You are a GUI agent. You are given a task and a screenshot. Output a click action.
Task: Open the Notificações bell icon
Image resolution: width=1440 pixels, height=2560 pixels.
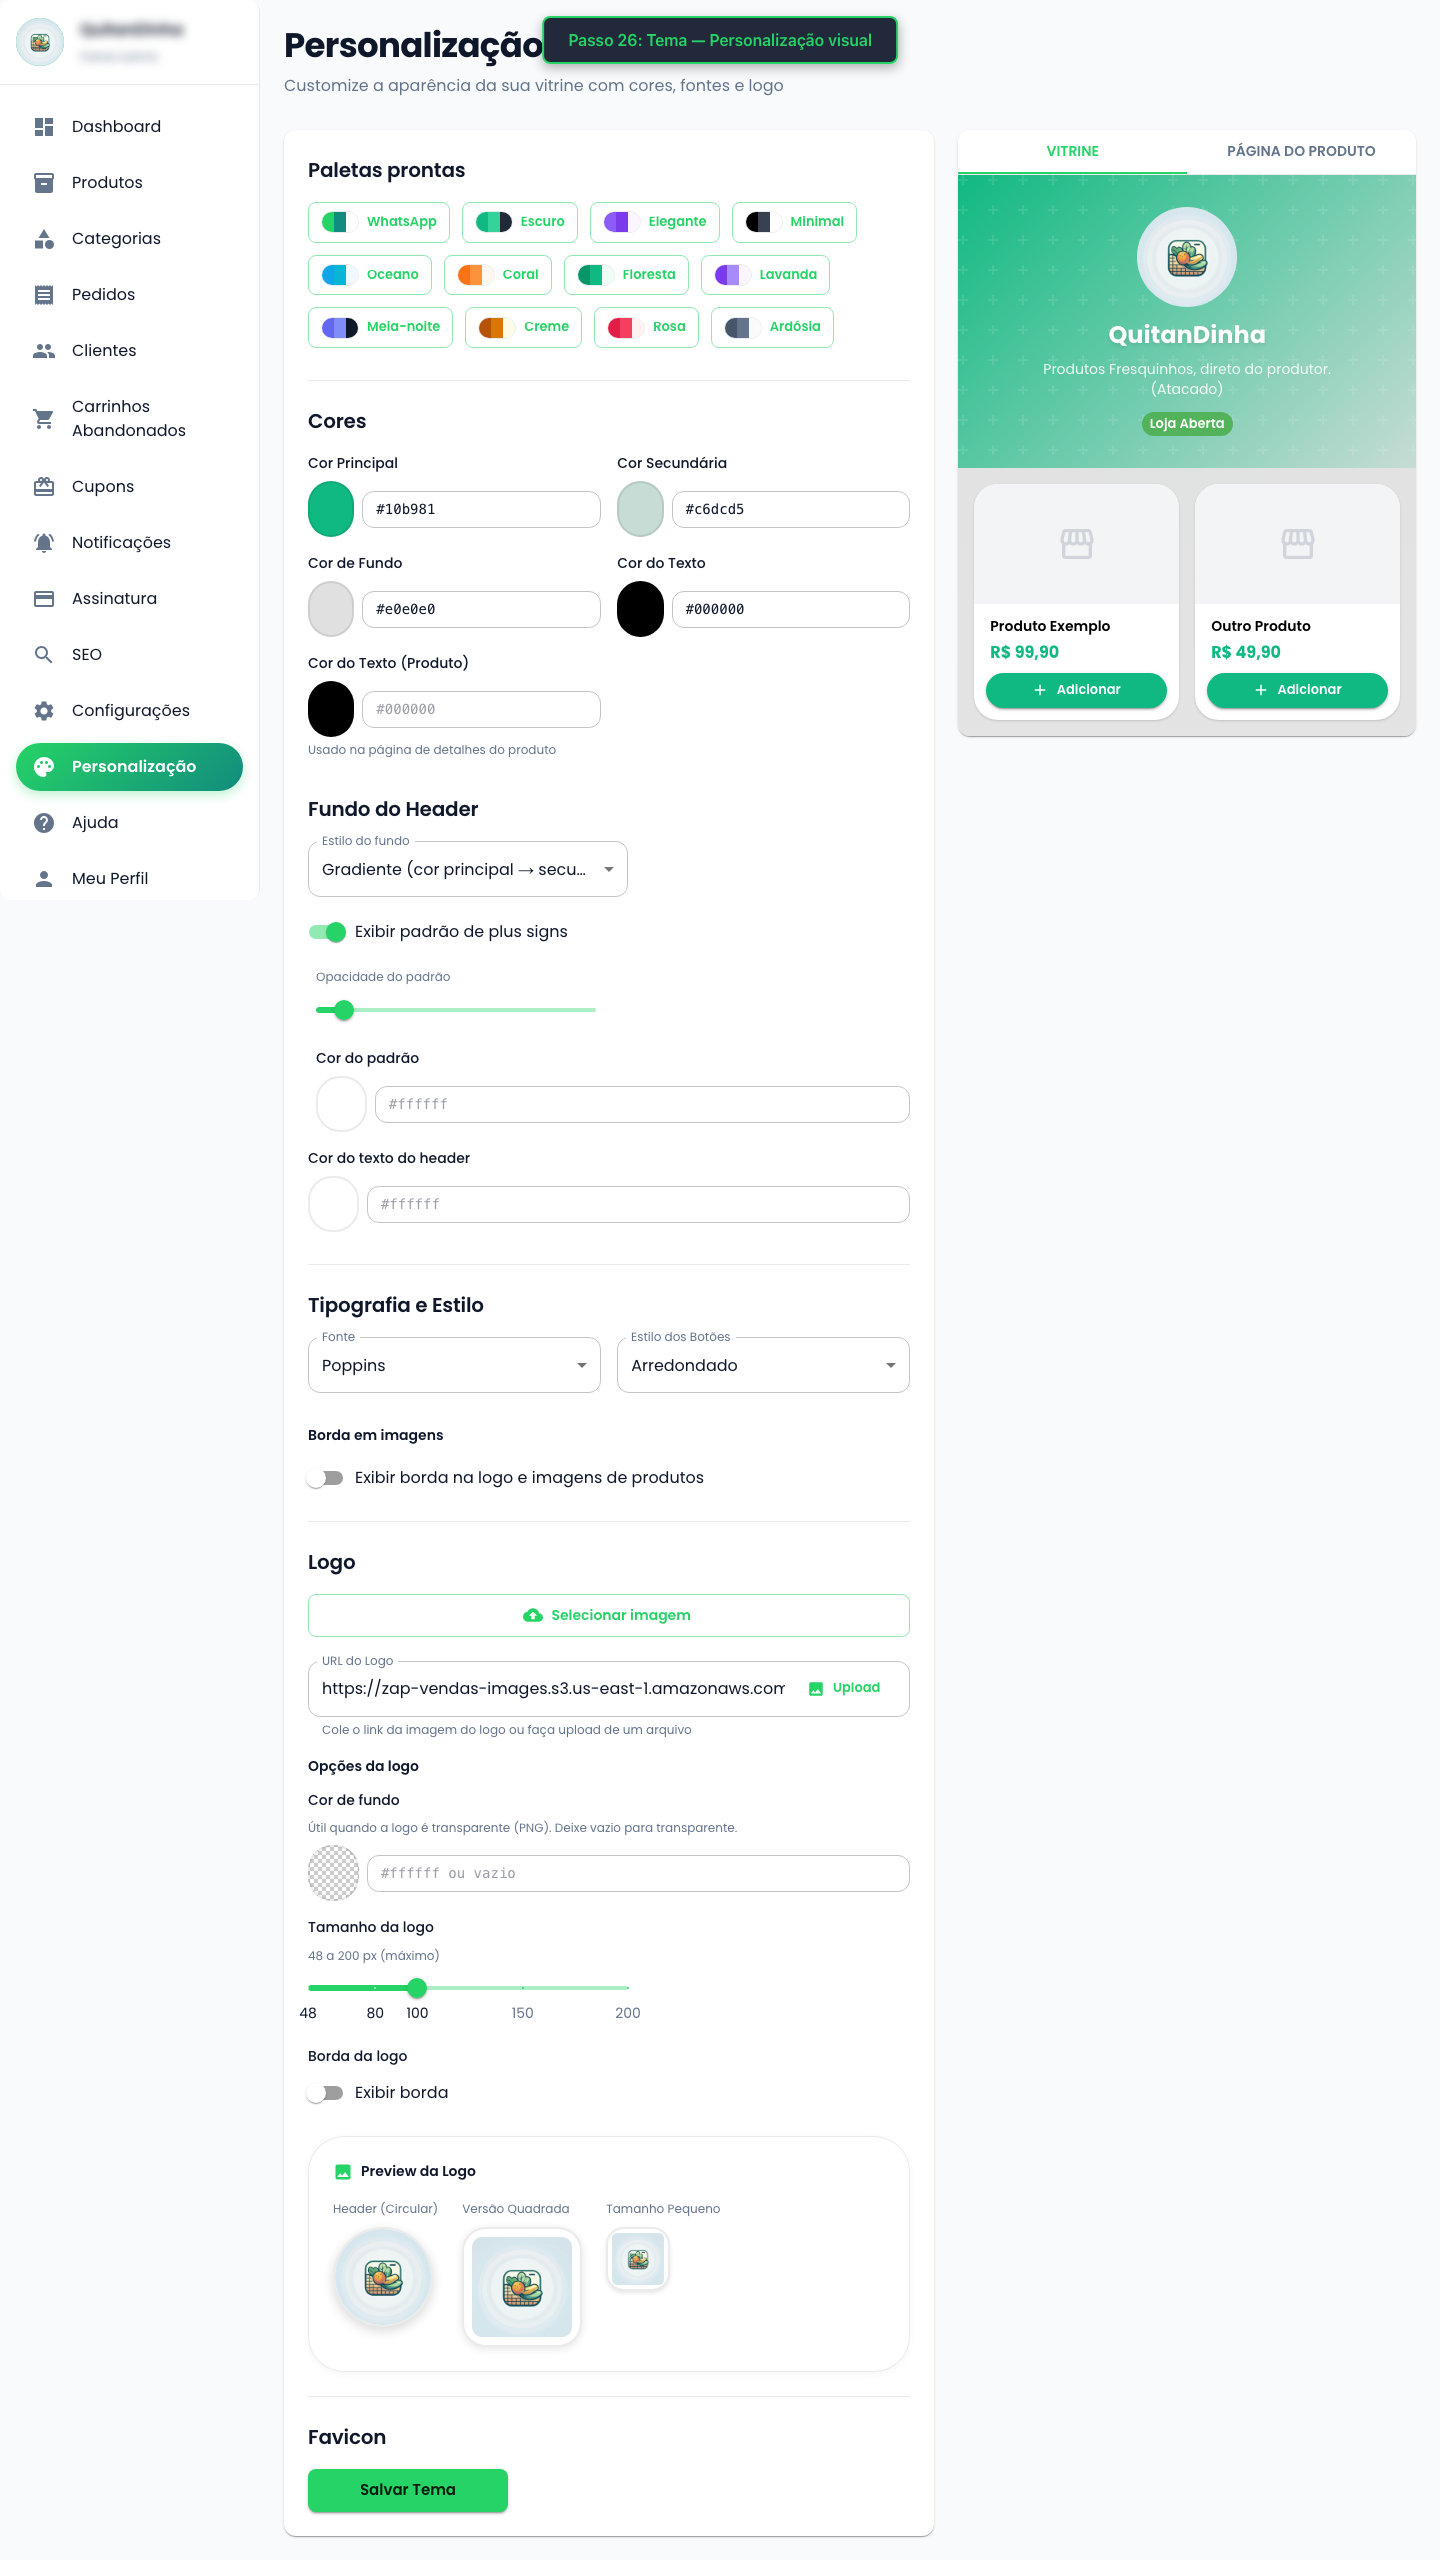click(x=44, y=542)
